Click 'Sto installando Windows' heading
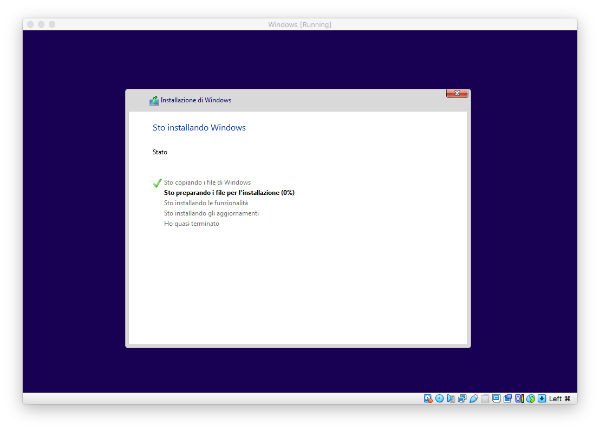Screen dimensions: 600x431 [x=199, y=127]
